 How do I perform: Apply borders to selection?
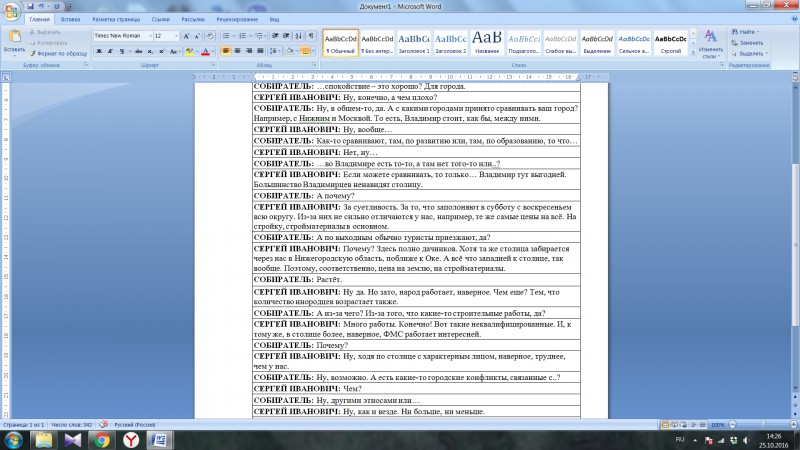pos(305,51)
